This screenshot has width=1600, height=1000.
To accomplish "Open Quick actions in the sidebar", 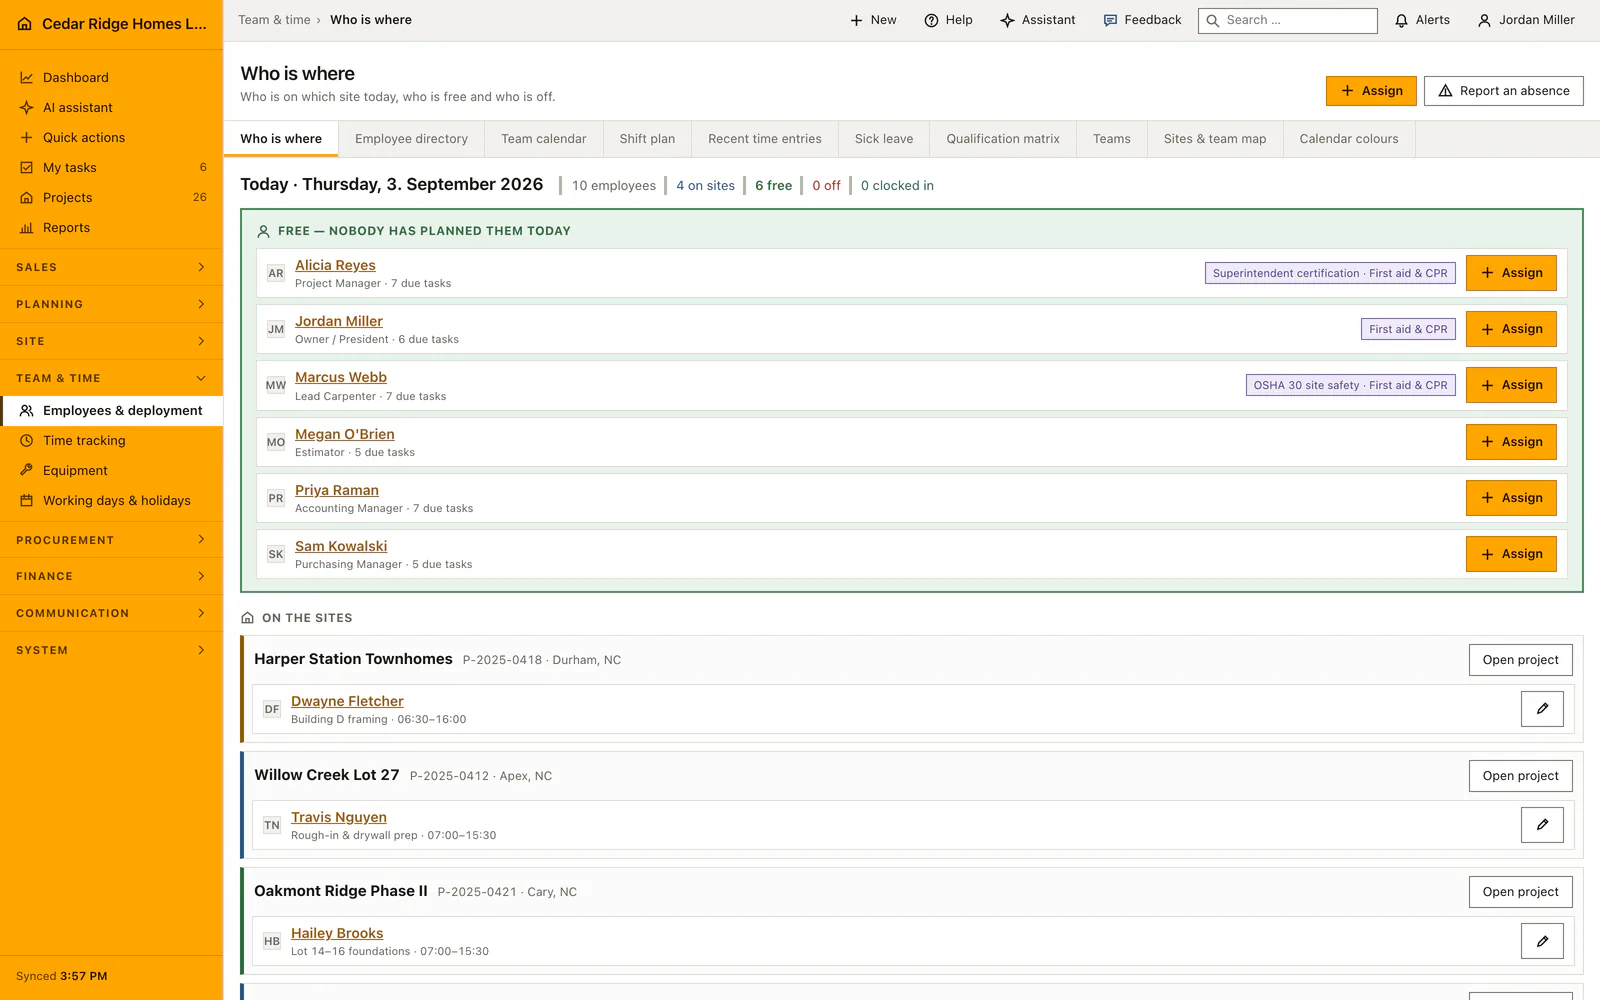I will [111, 137].
